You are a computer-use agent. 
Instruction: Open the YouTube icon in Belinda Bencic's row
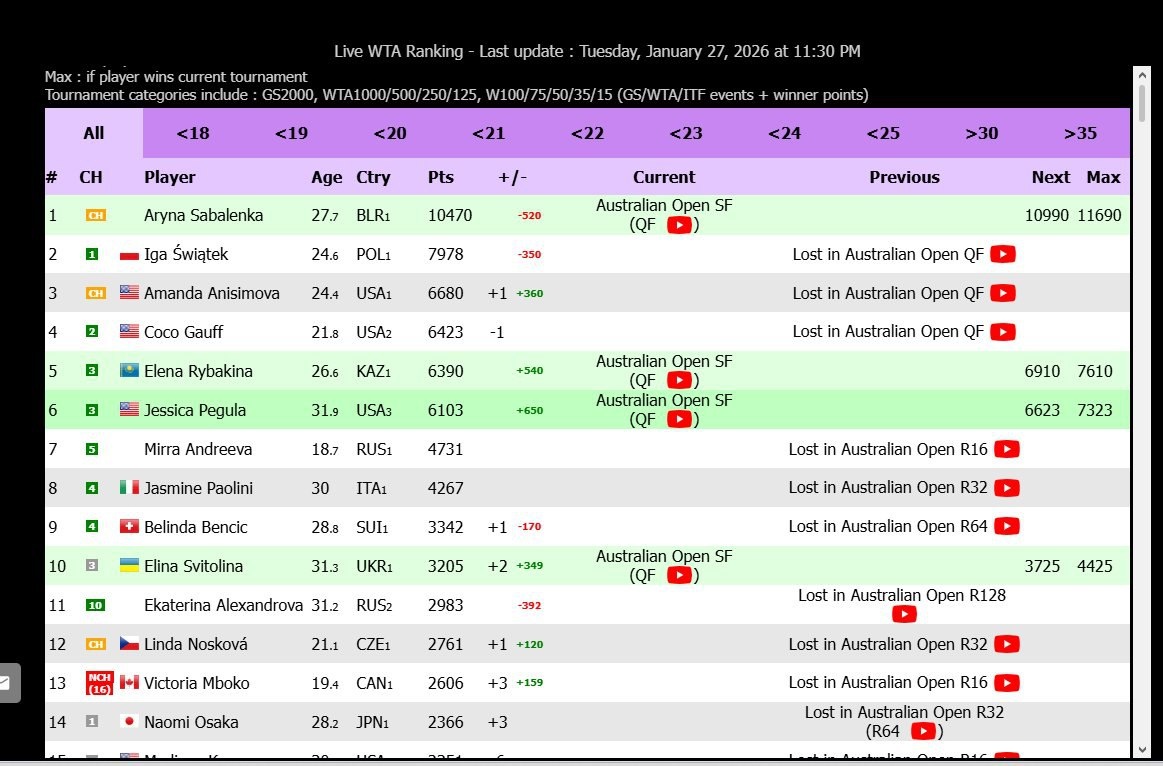pos(1006,526)
